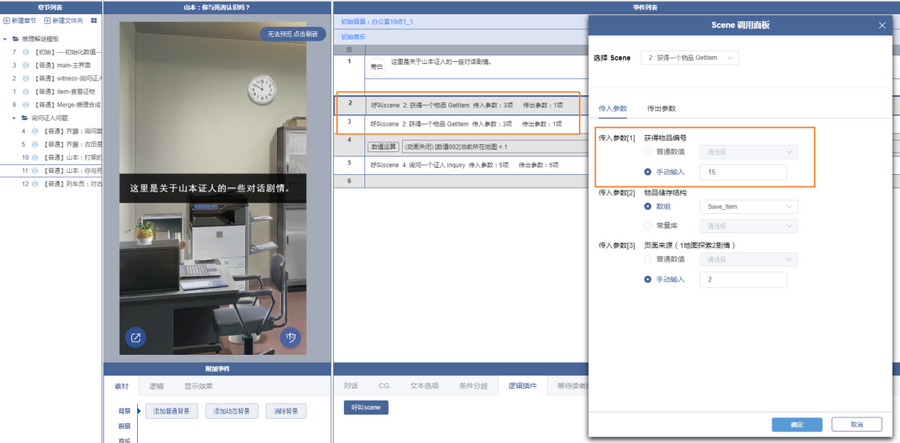Open the Save_Item array dropdown
This screenshot has height=443, width=900.
click(x=749, y=207)
